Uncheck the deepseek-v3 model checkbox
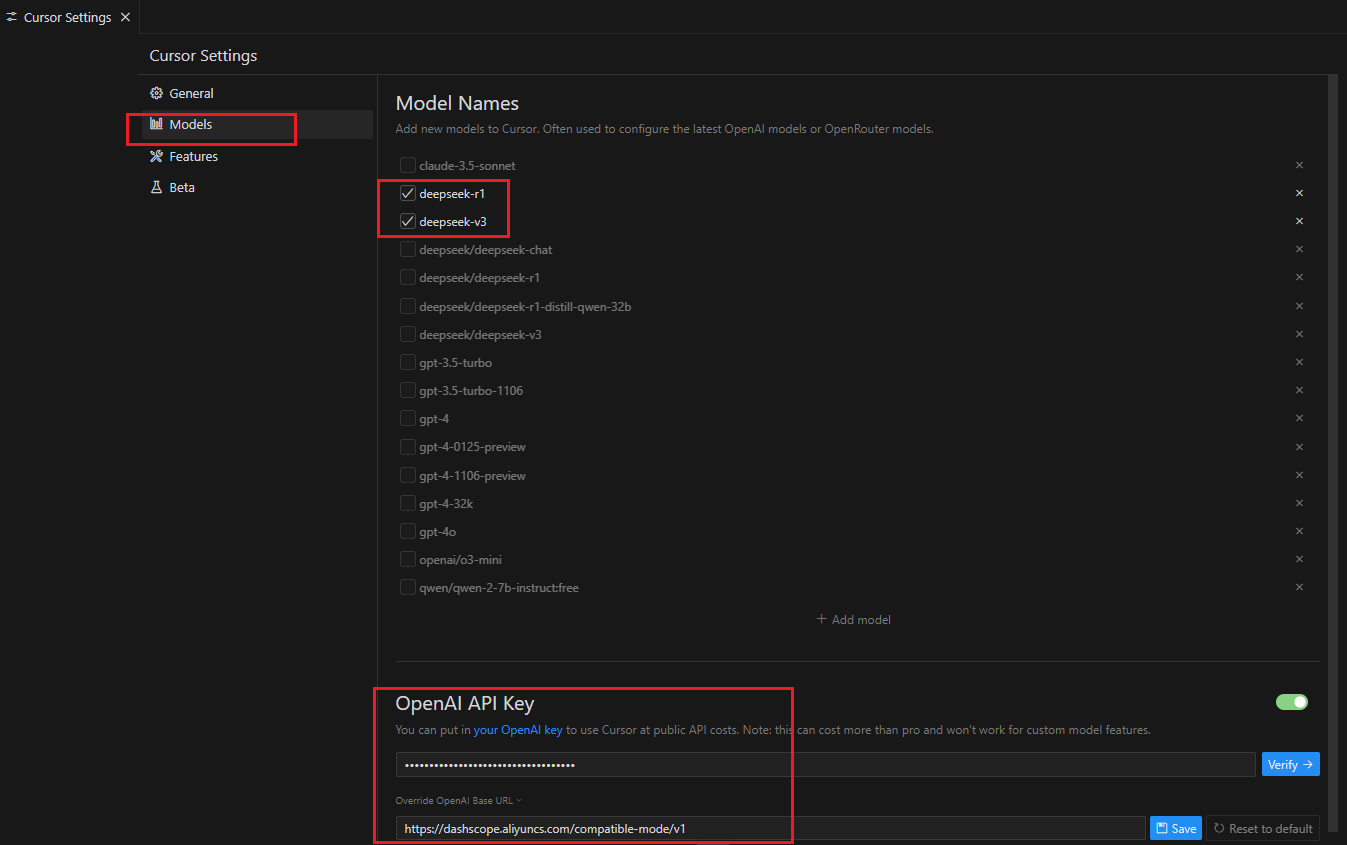 click(408, 221)
